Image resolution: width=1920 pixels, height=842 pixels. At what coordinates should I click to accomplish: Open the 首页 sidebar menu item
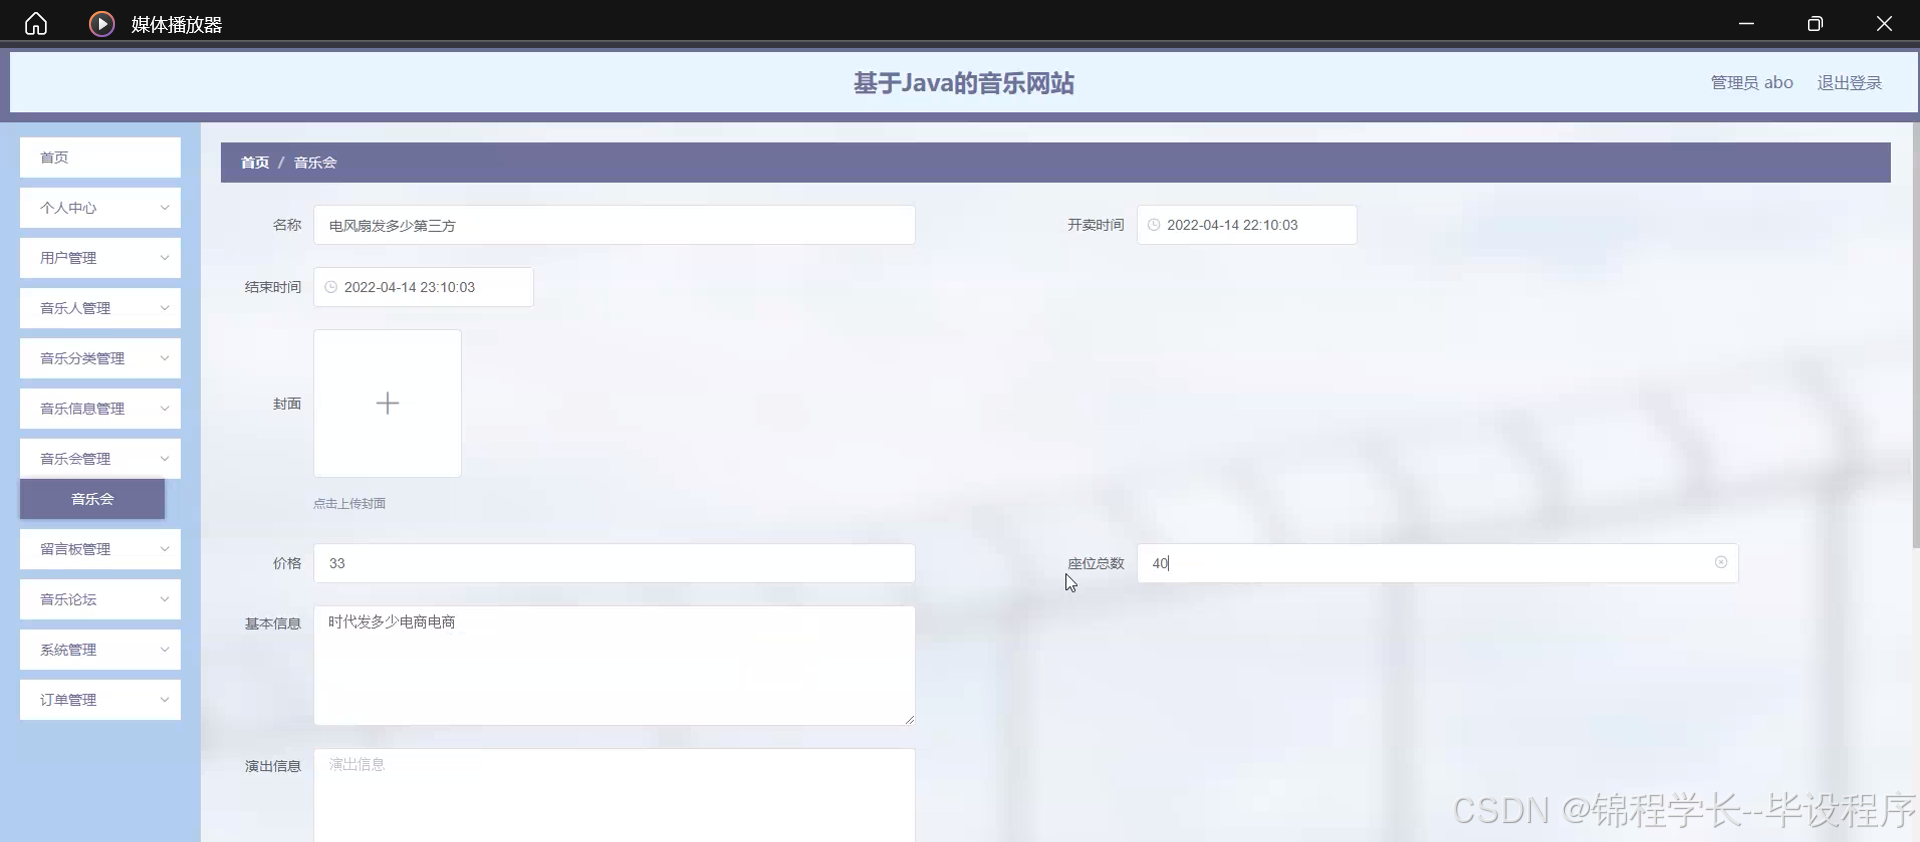point(100,157)
